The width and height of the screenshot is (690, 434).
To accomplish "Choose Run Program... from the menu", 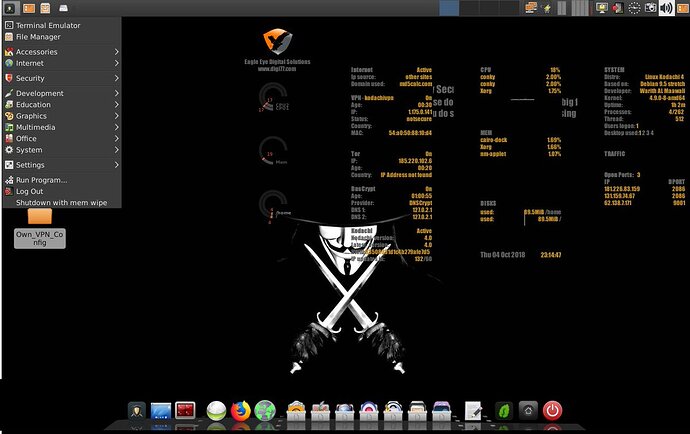I will tap(62, 180).
